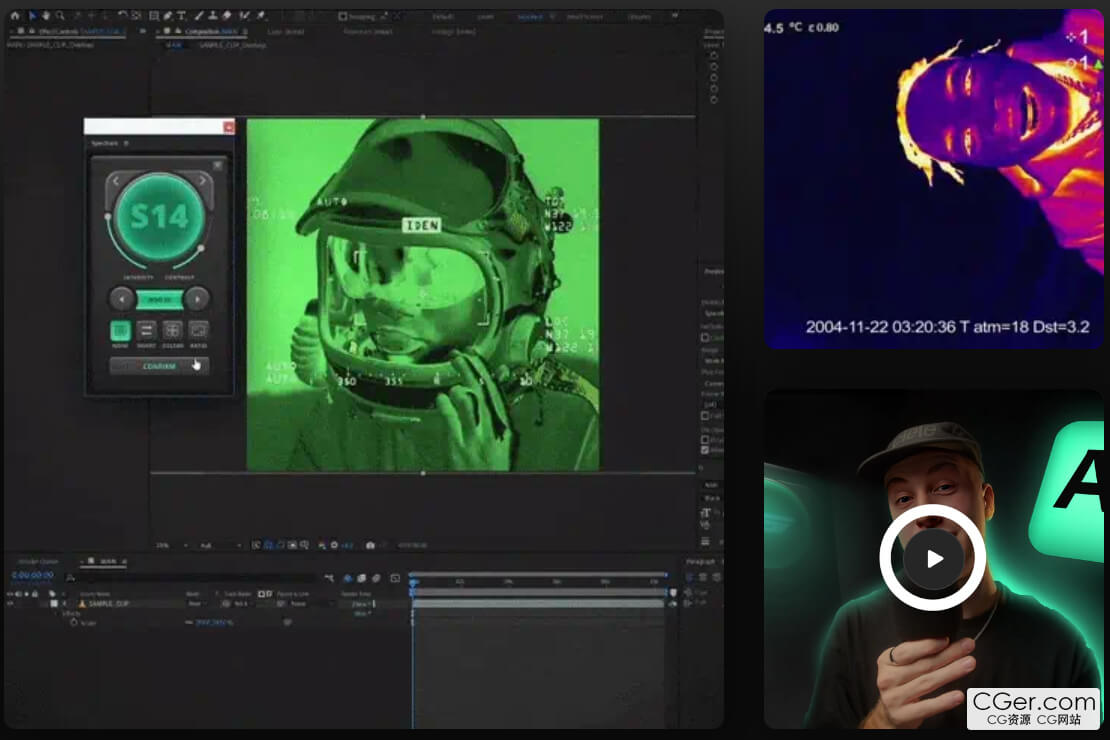This screenshot has height=740, width=1110.
Task: Play the video thumbnail with the play button
Action: coord(933,558)
